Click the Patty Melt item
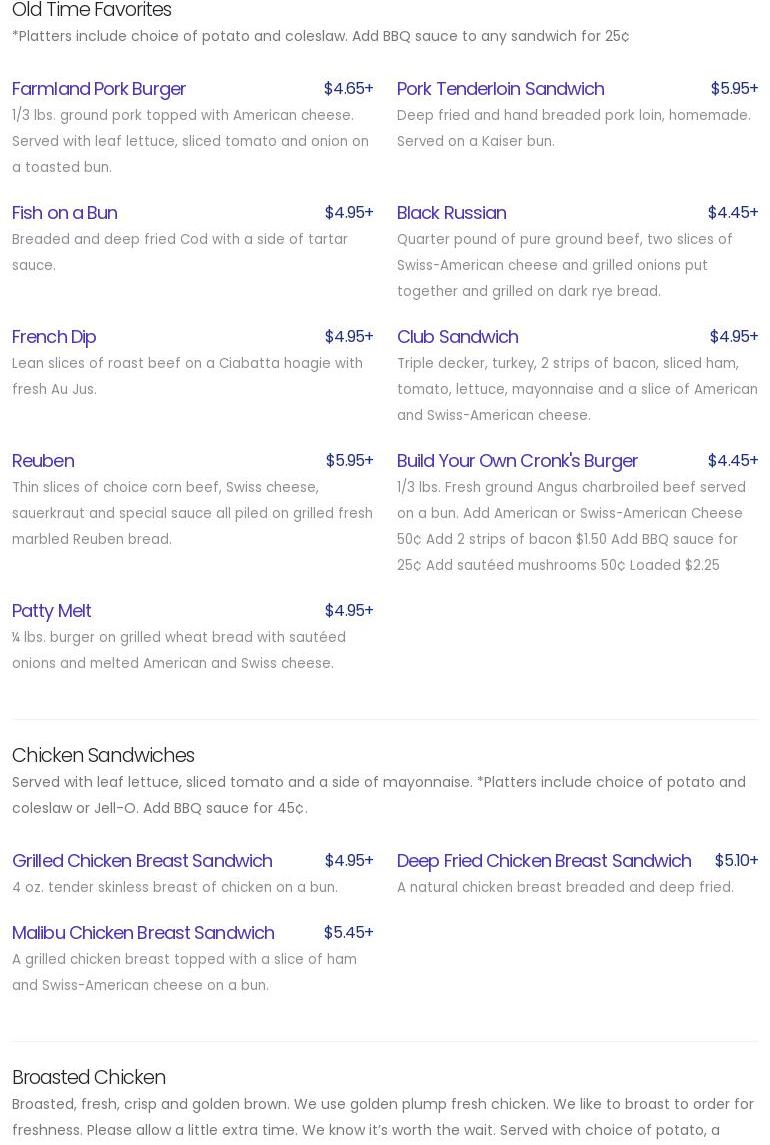Screen dimensions: 770x1145 (x=52, y=611)
